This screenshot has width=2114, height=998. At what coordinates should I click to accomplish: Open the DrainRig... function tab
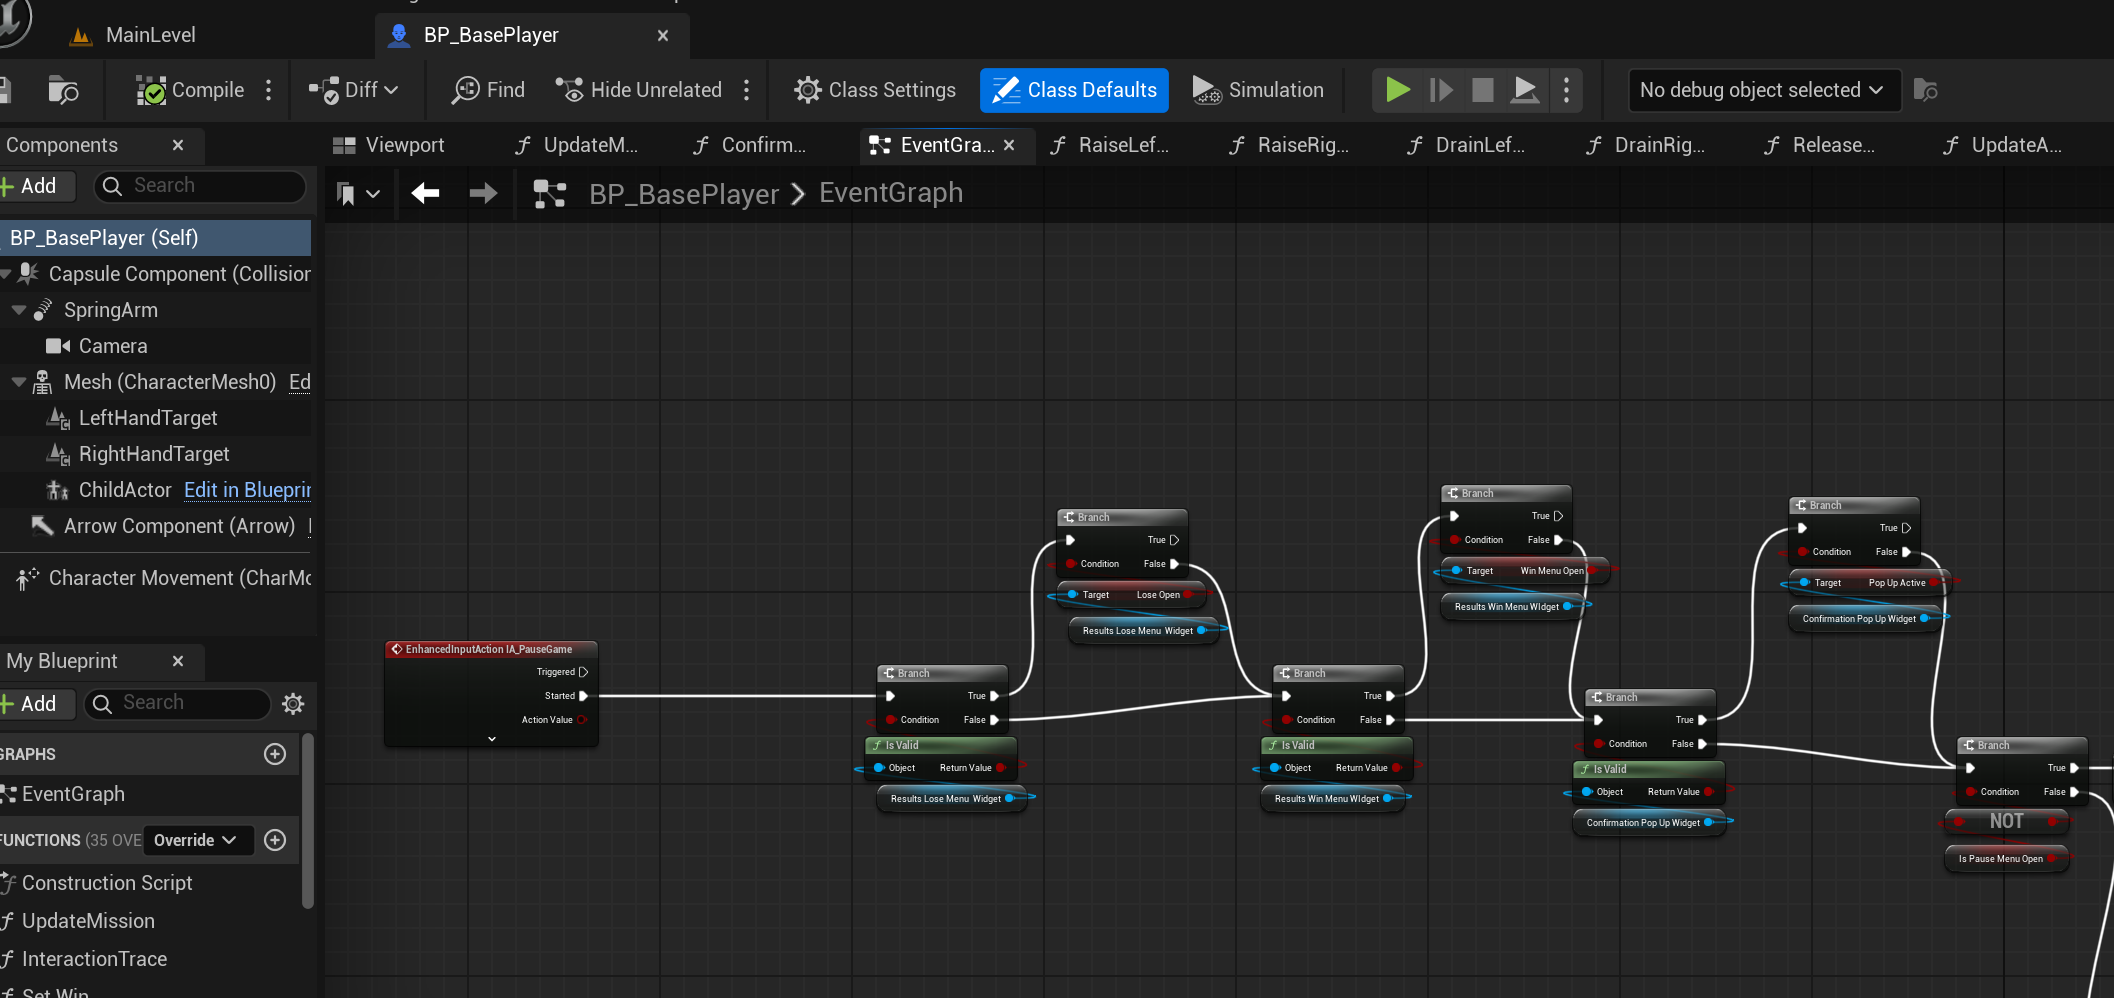point(1647,145)
